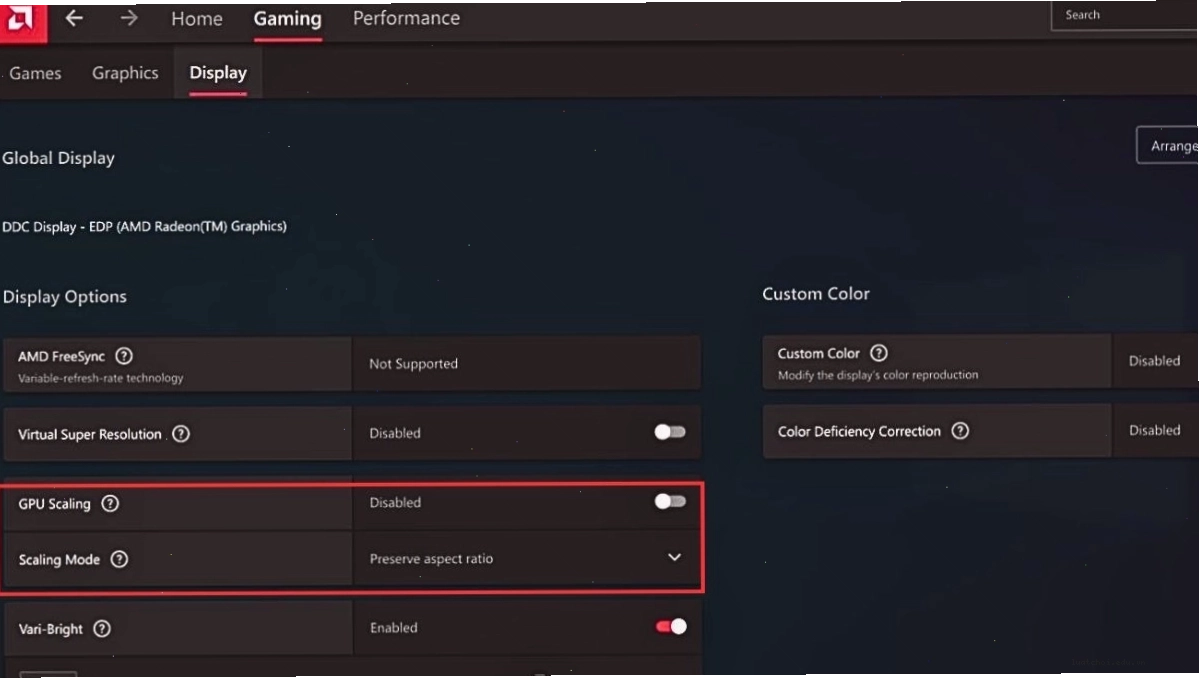Switch to Graphics sub-tab
The width and height of the screenshot is (1199, 679).
tap(125, 73)
